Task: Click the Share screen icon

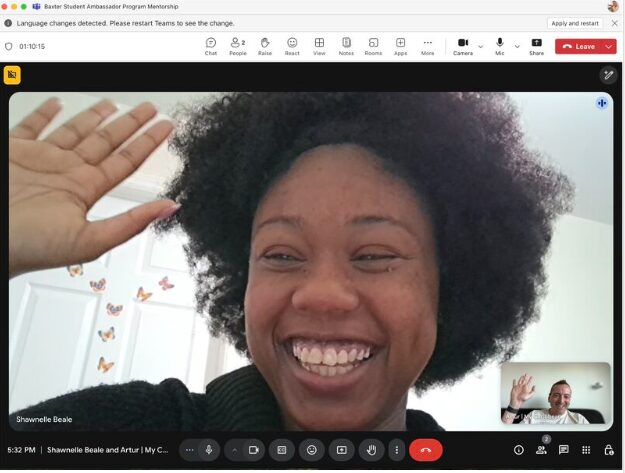Action: coord(536,46)
